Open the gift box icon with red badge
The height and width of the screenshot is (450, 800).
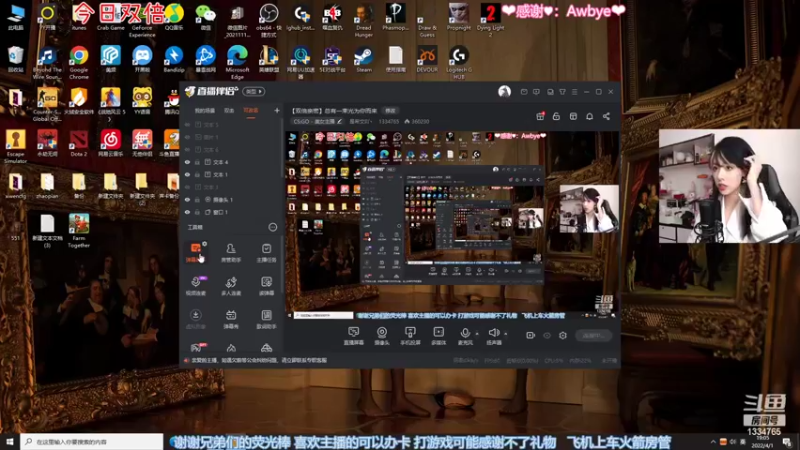[540, 116]
